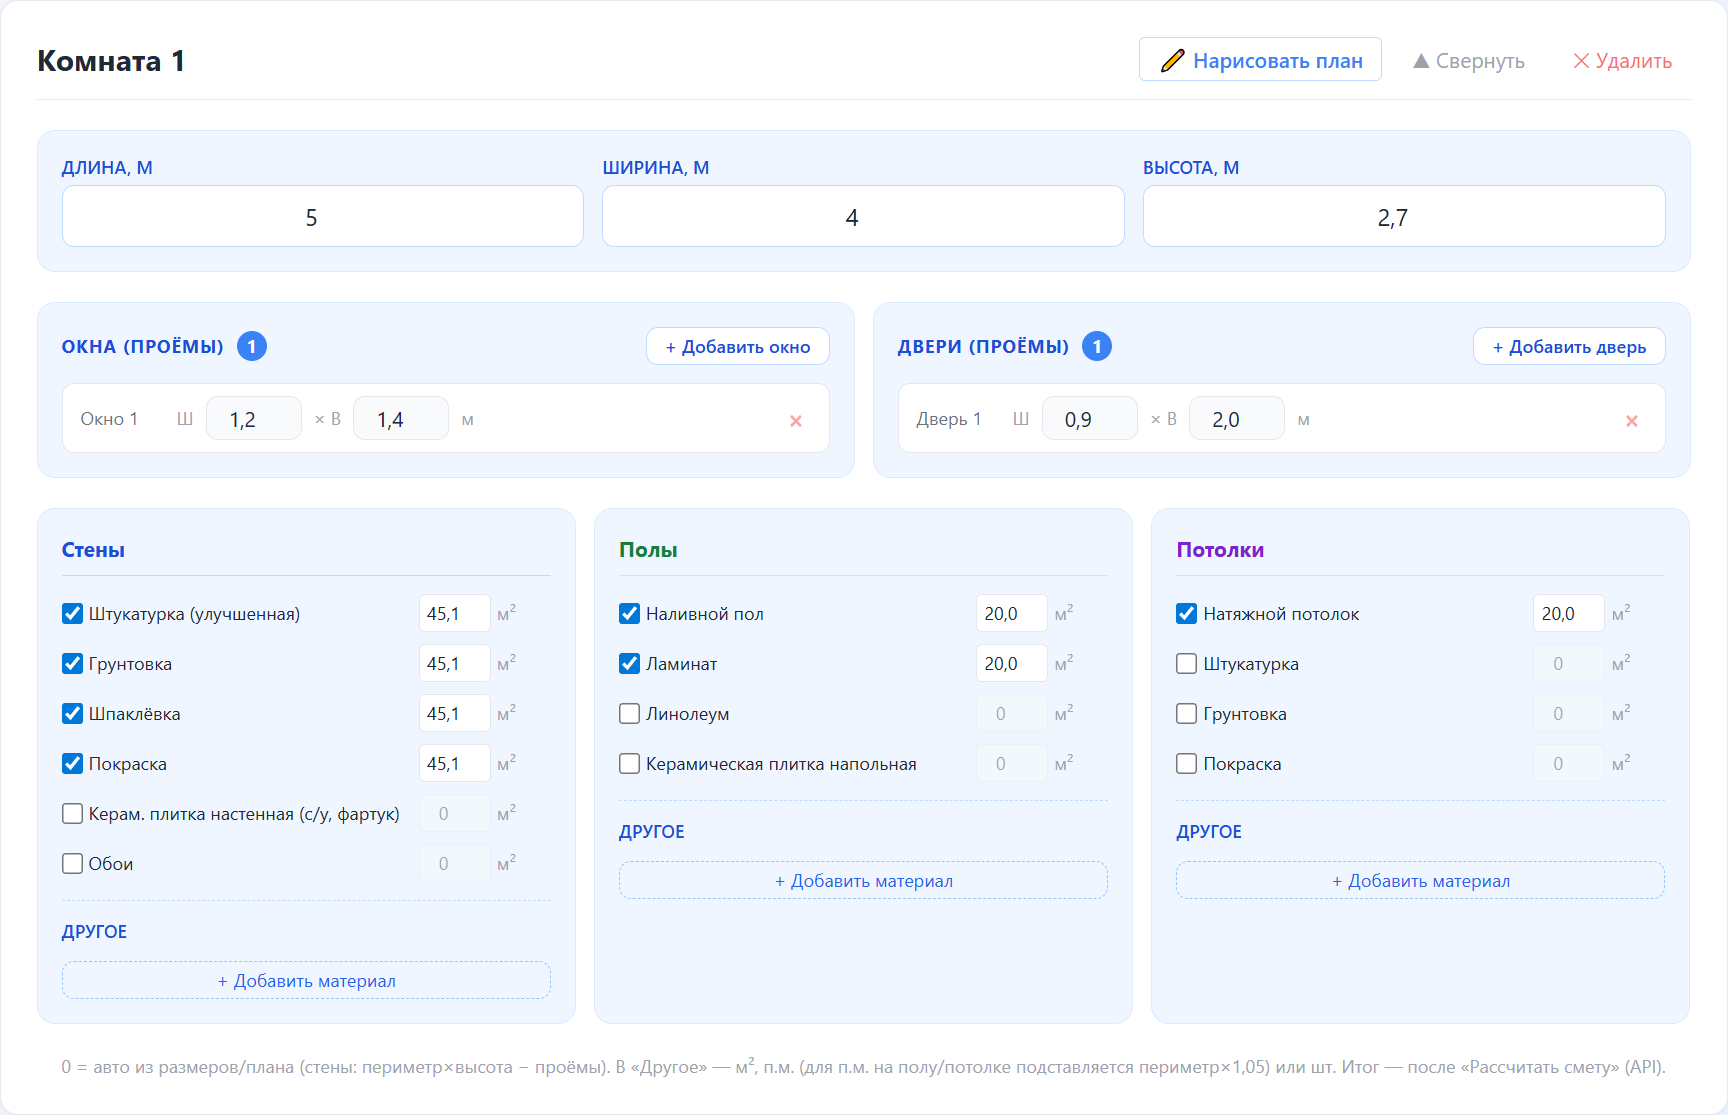Add custom material to Стены
This screenshot has height=1115, width=1728.
[306, 981]
